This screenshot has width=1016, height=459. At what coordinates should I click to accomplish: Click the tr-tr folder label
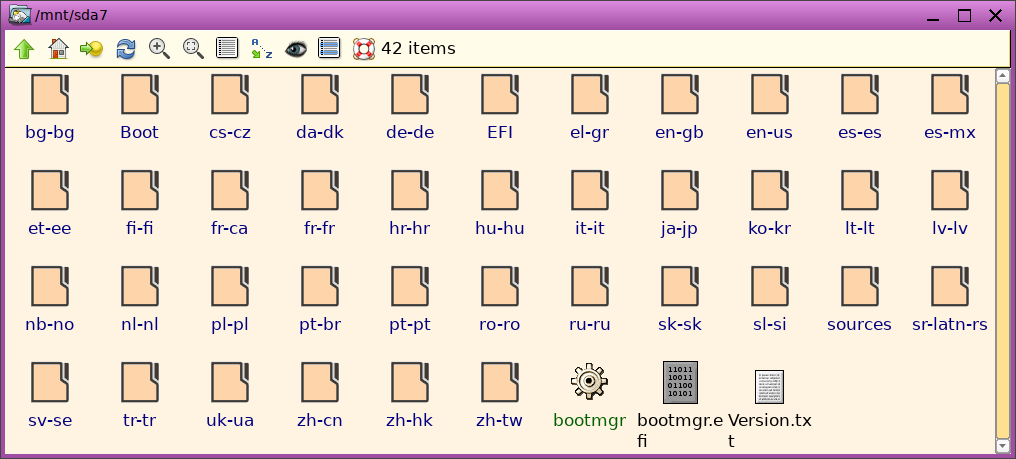139,421
